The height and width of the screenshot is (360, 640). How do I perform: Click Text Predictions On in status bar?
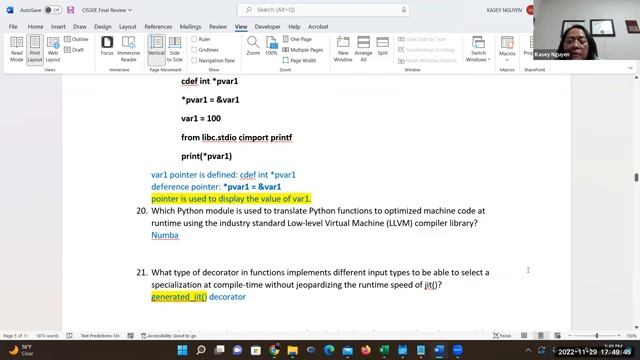100,336
